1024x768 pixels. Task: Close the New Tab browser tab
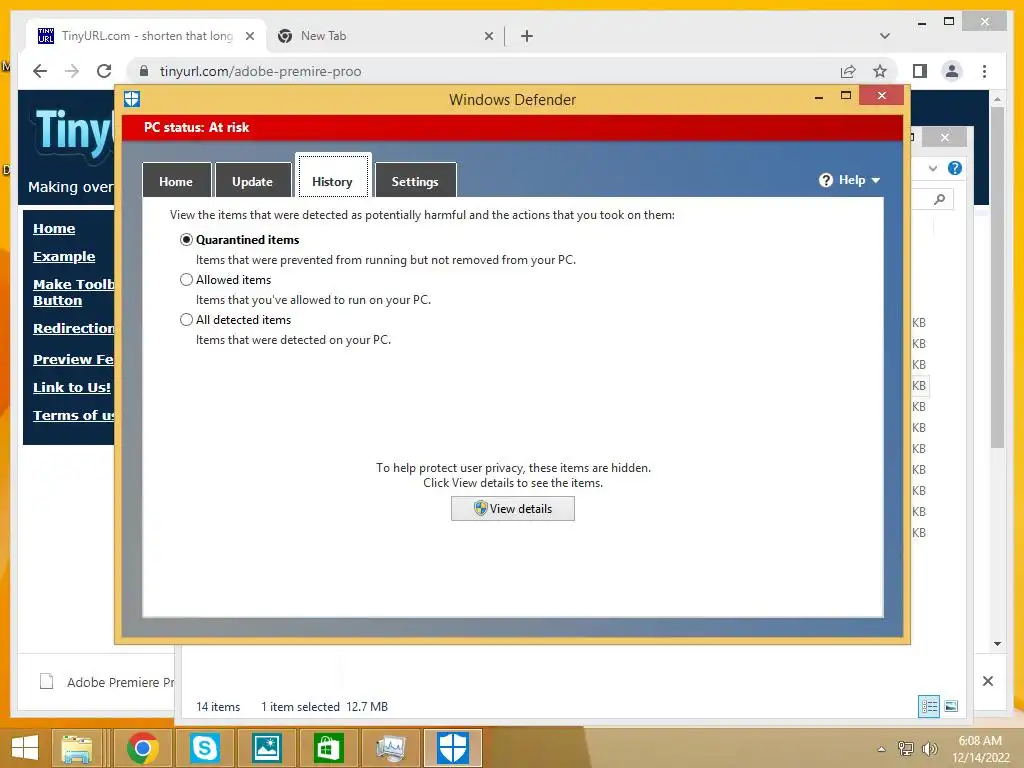pyautogui.click(x=488, y=37)
